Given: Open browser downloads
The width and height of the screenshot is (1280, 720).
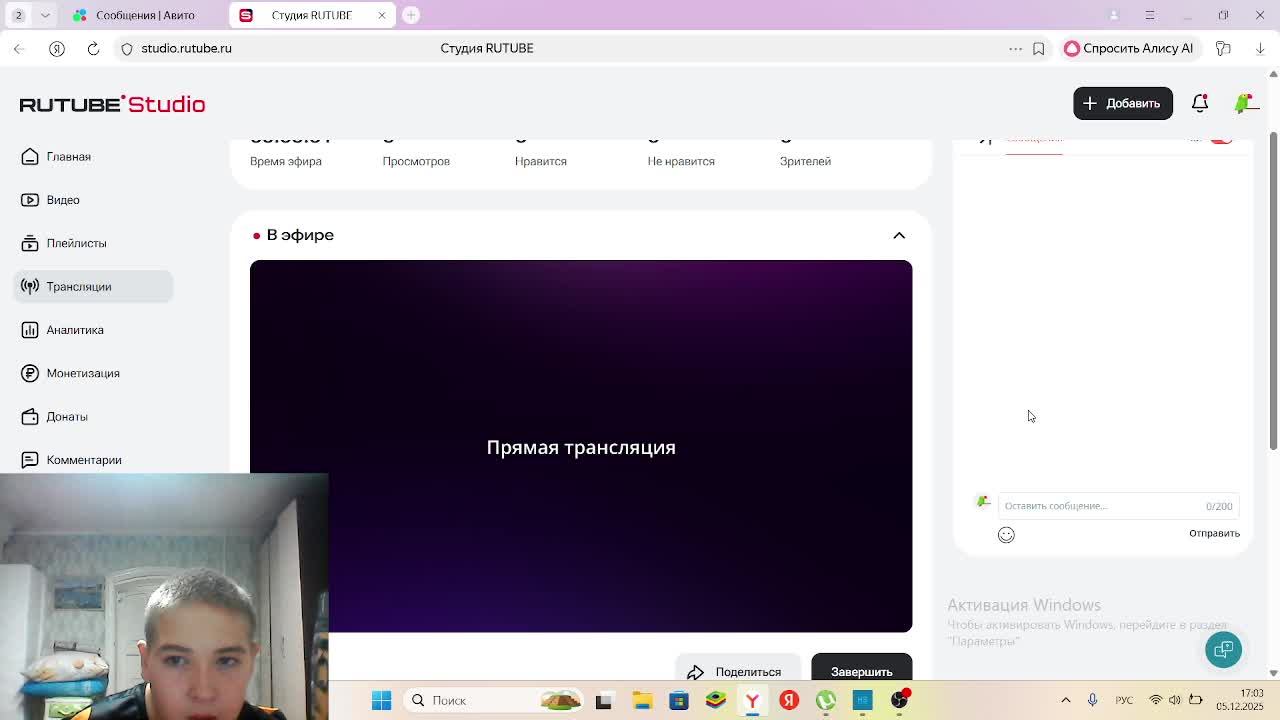Looking at the screenshot, I should tap(1260, 48).
